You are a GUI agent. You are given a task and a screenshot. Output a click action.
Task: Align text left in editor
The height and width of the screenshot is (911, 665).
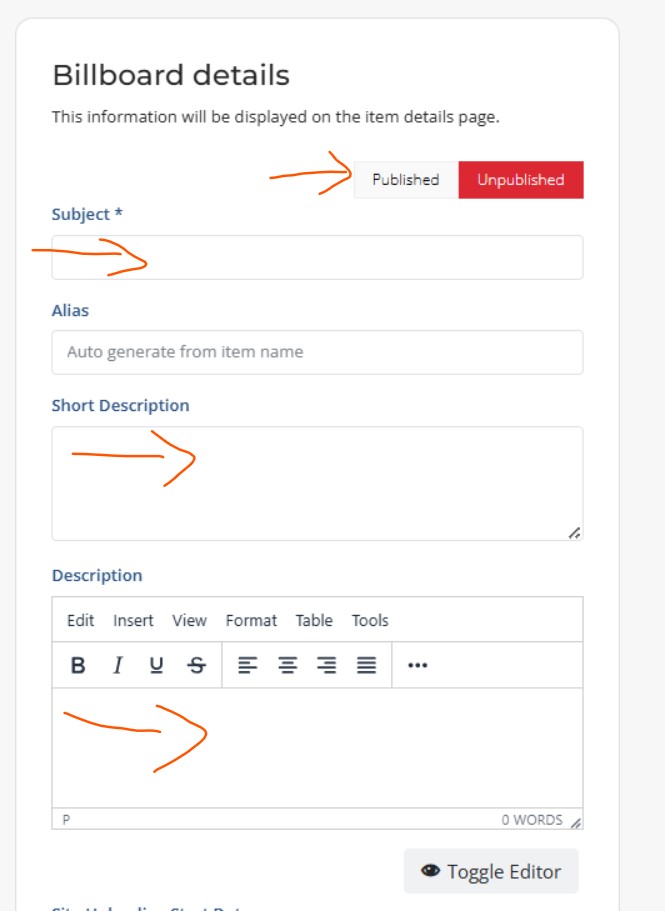click(x=247, y=665)
